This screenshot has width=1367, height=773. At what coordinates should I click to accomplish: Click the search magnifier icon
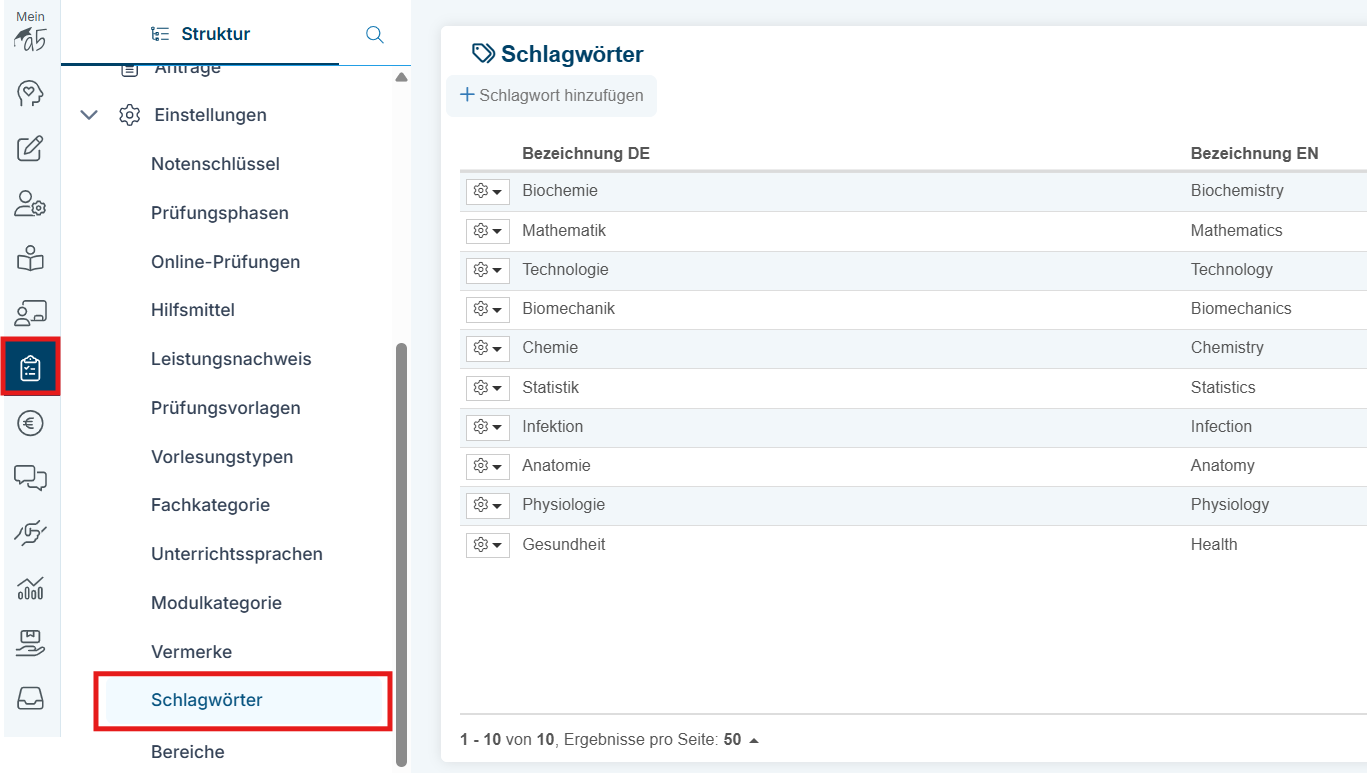pyautogui.click(x=375, y=35)
